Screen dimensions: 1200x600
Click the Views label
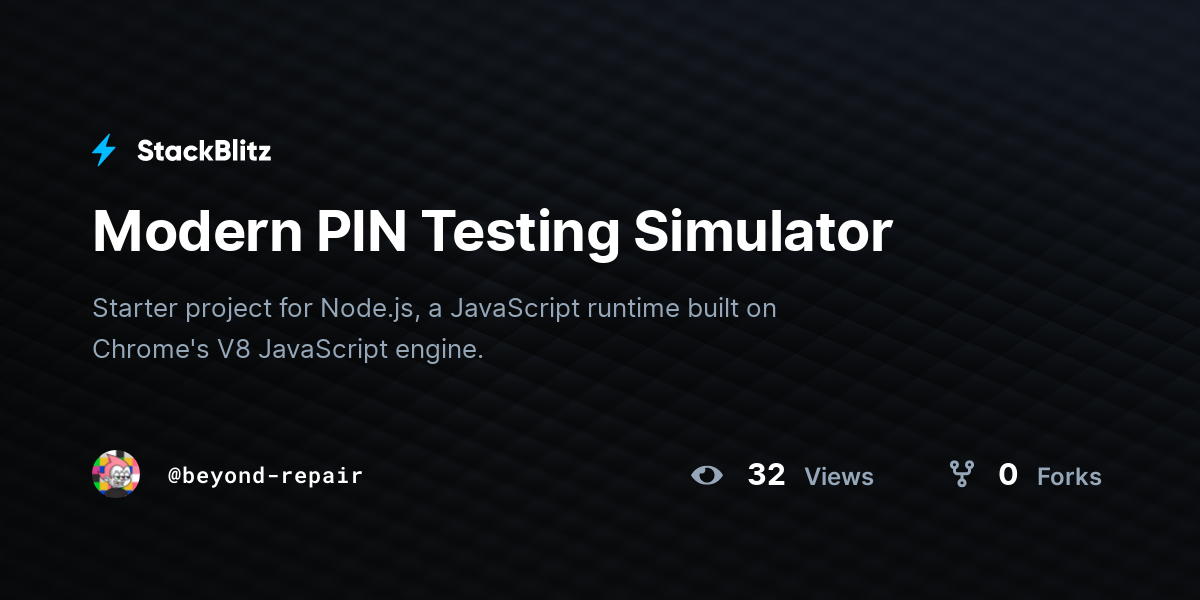[x=839, y=477]
